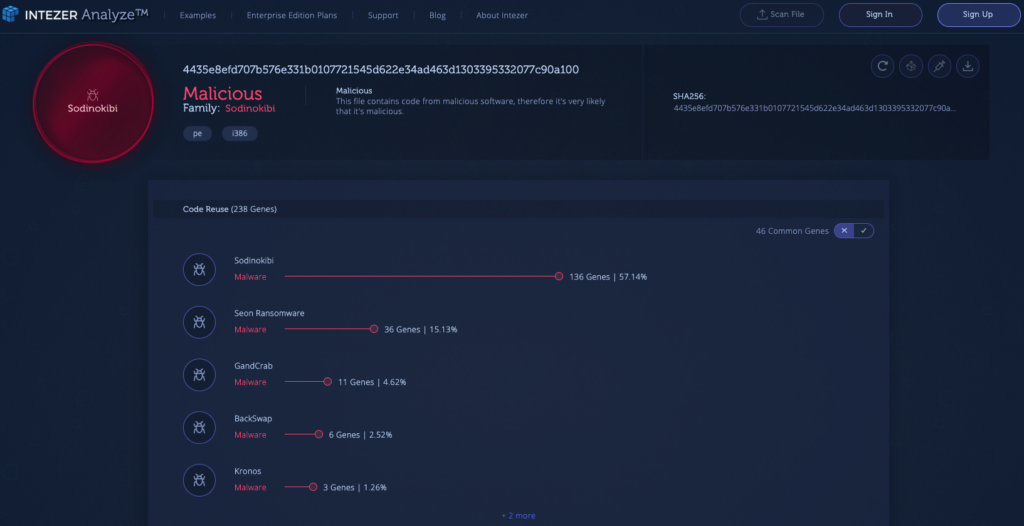The width and height of the screenshot is (1024, 526).
Task: Click the red Sodinokibi family name link
Action: [250, 108]
